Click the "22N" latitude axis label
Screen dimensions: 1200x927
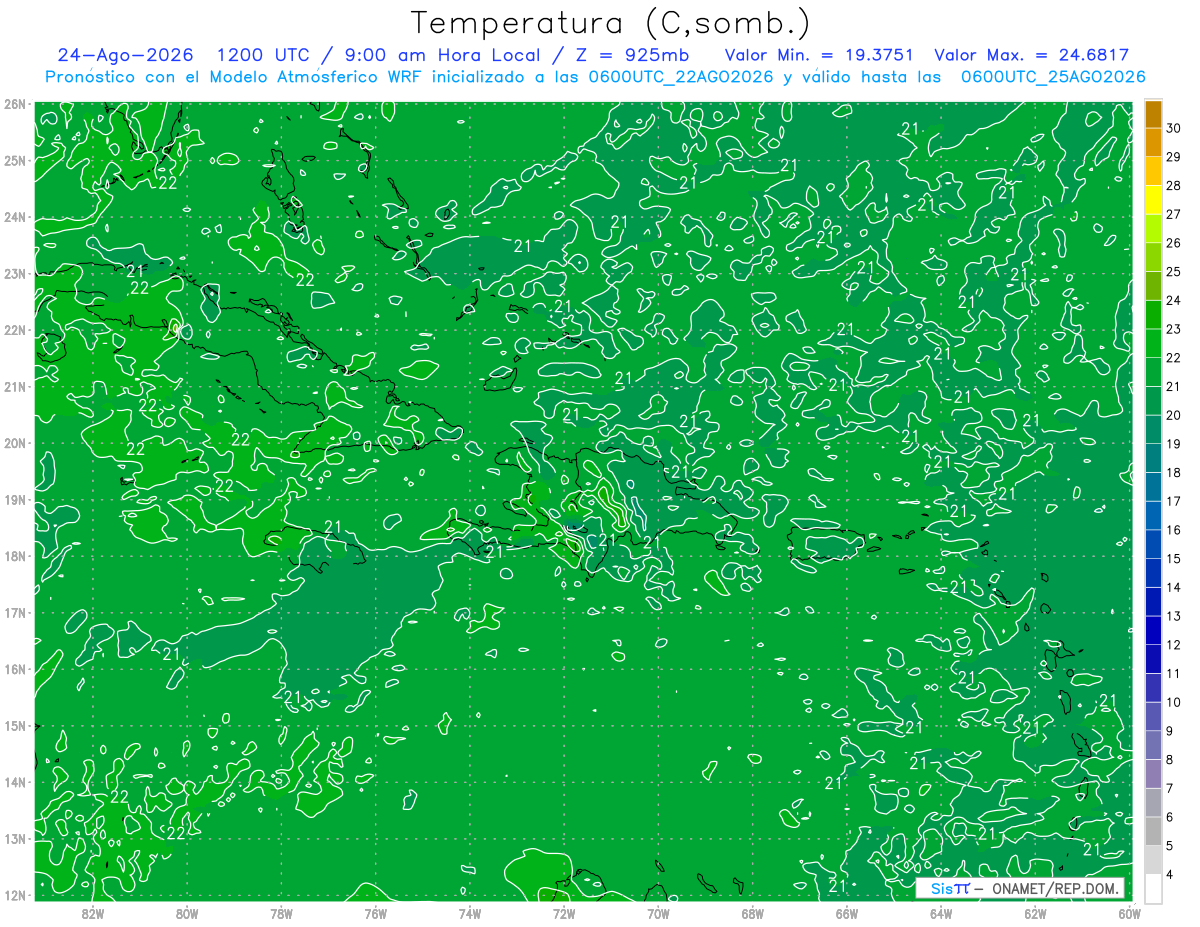point(15,330)
